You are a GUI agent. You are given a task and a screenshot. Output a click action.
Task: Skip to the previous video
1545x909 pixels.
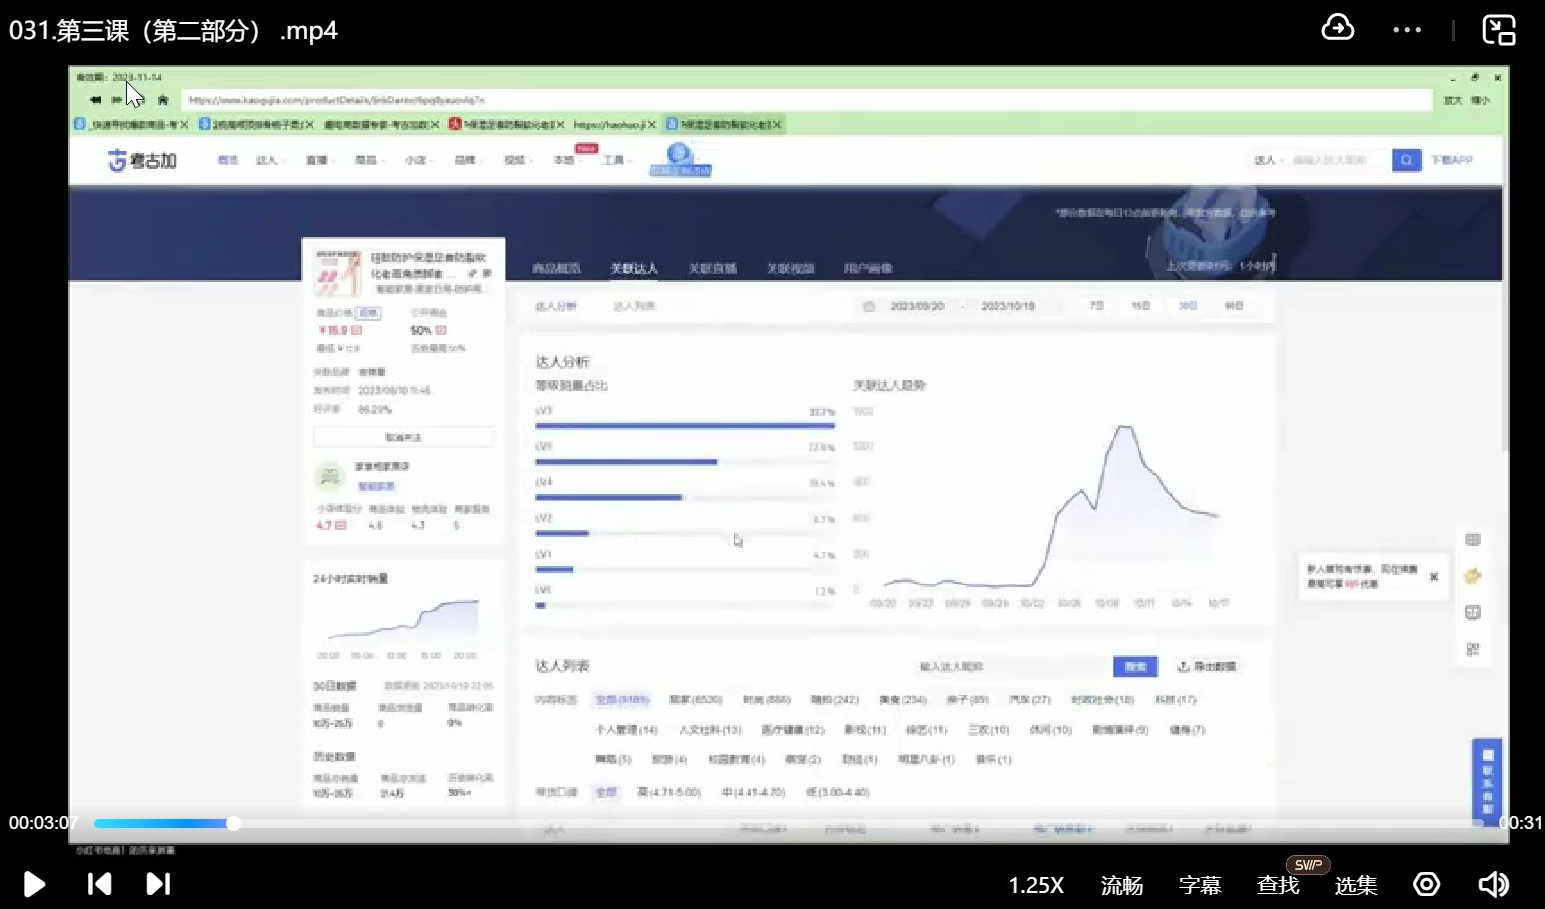[x=99, y=884]
